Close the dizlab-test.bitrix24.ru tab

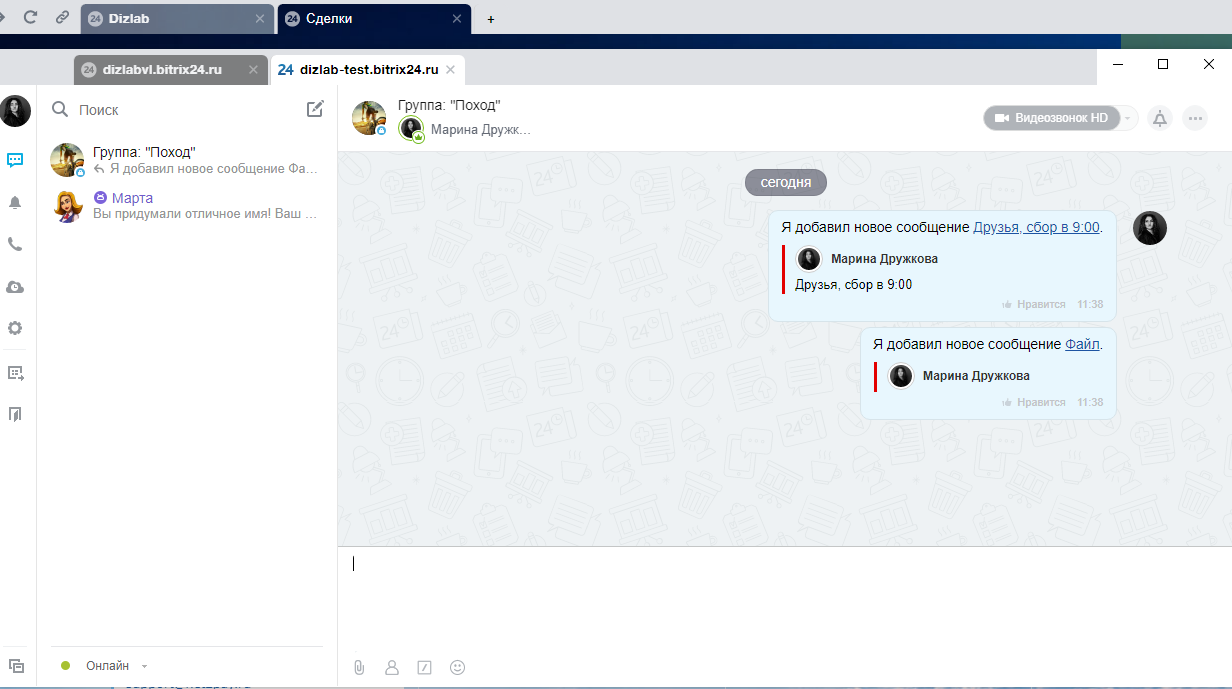click(x=450, y=70)
